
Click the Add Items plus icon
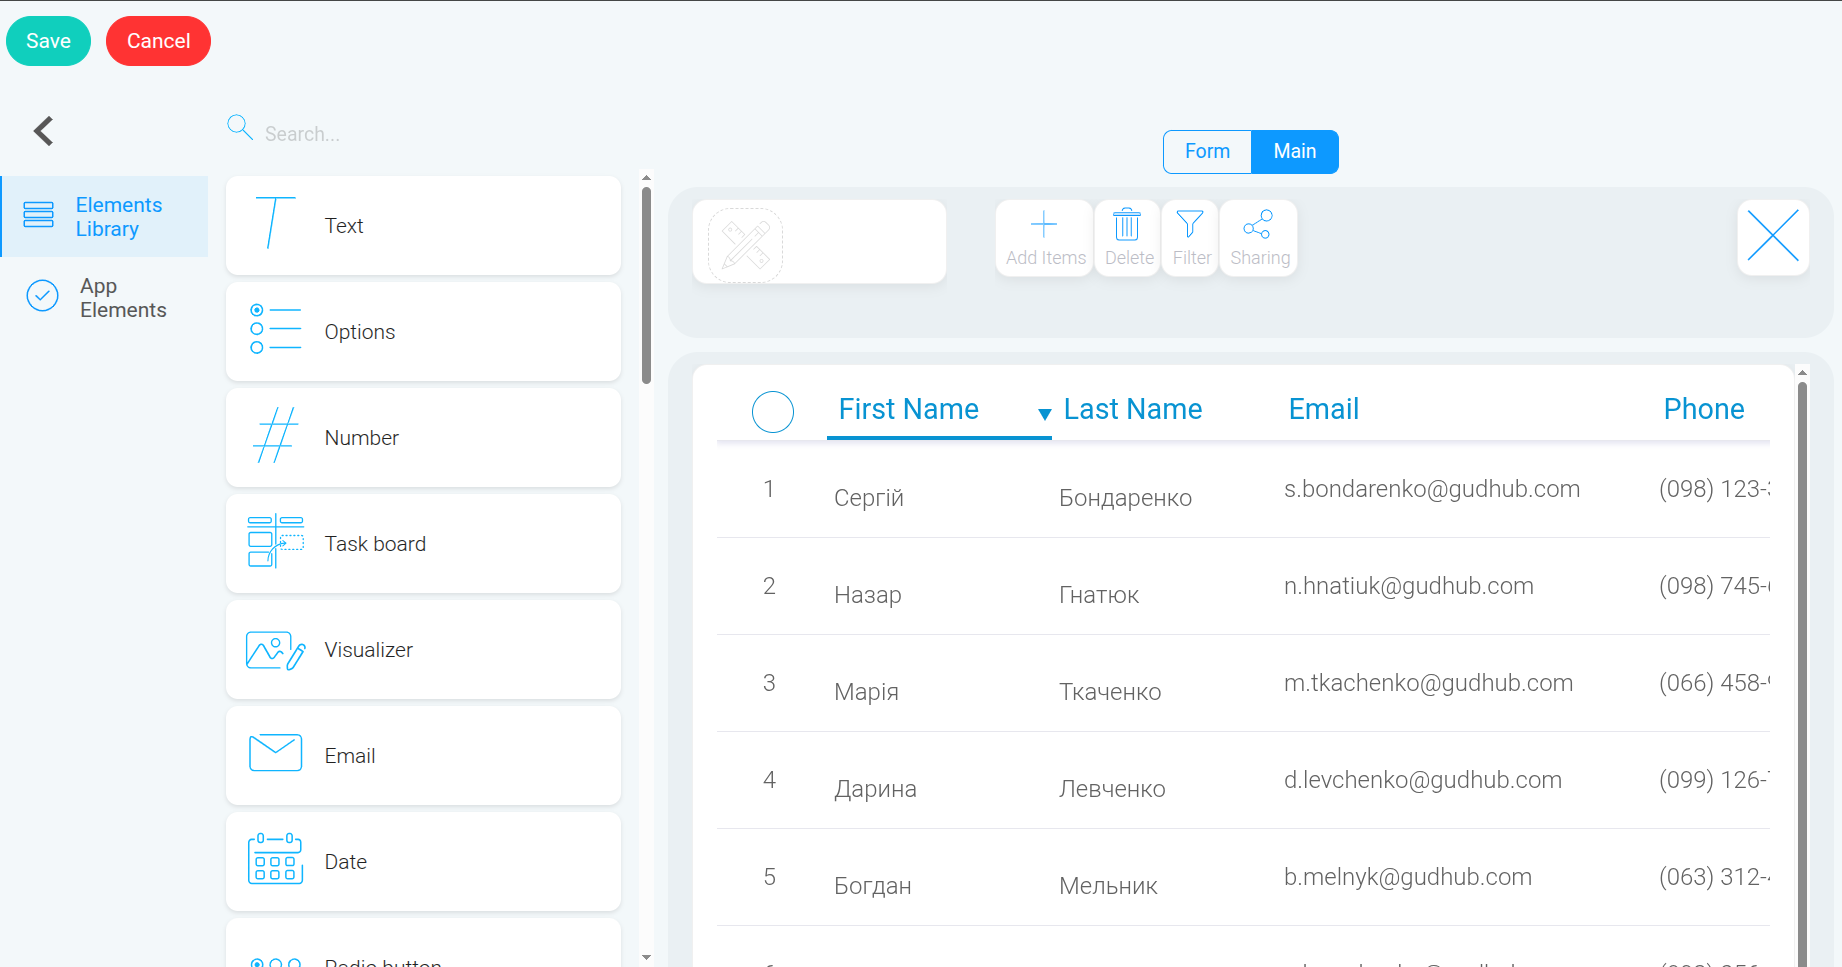coord(1044,224)
